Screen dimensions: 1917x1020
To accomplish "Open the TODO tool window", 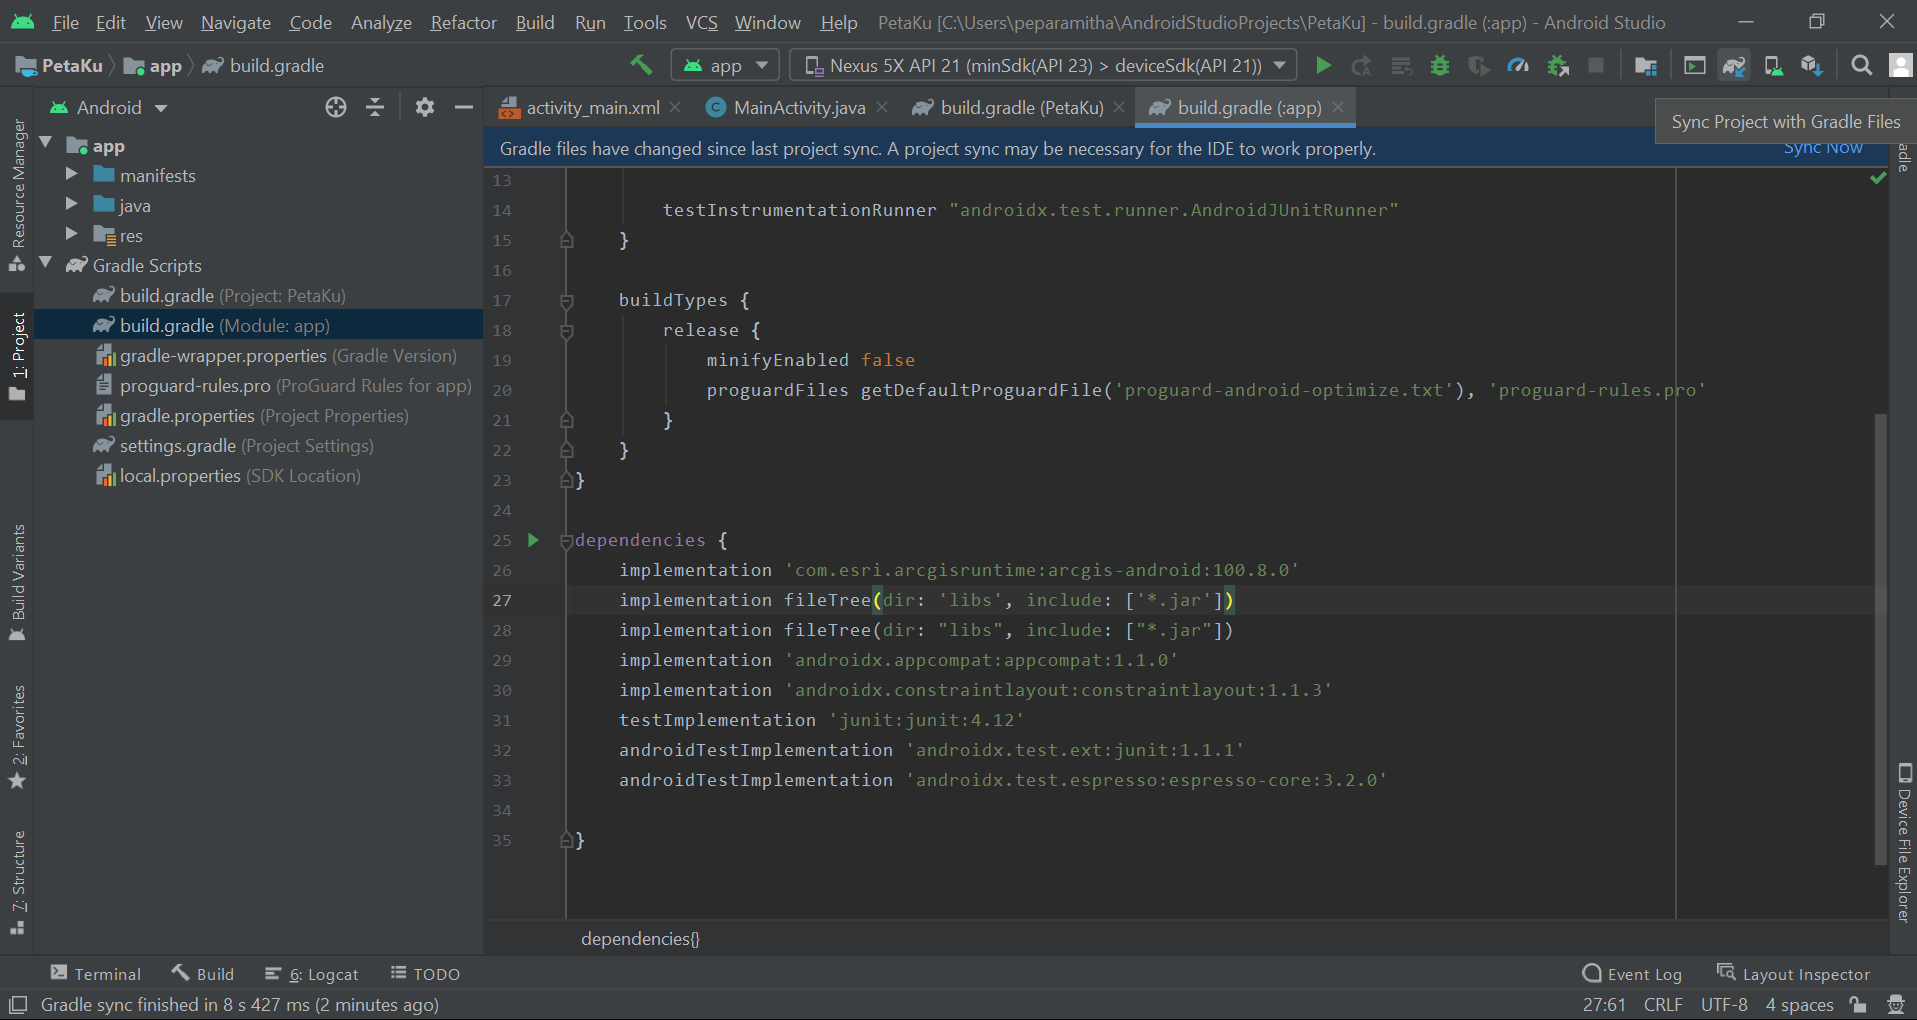I will 425,973.
